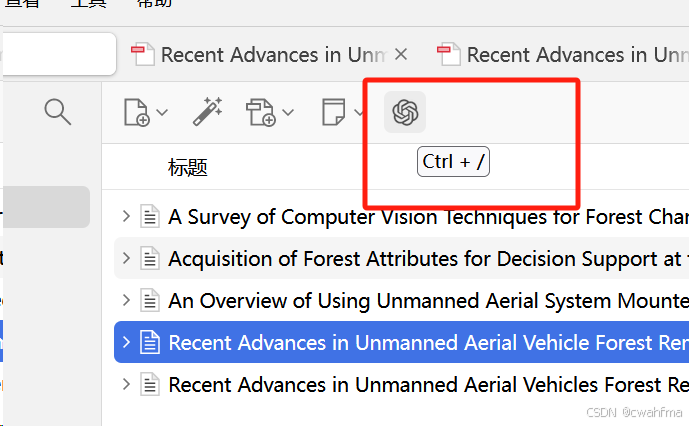This screenshot has height=426, width=689.
Task: Select "An Overview of Using Unmanned Aerial System"
Action: (x=420, y=300)
